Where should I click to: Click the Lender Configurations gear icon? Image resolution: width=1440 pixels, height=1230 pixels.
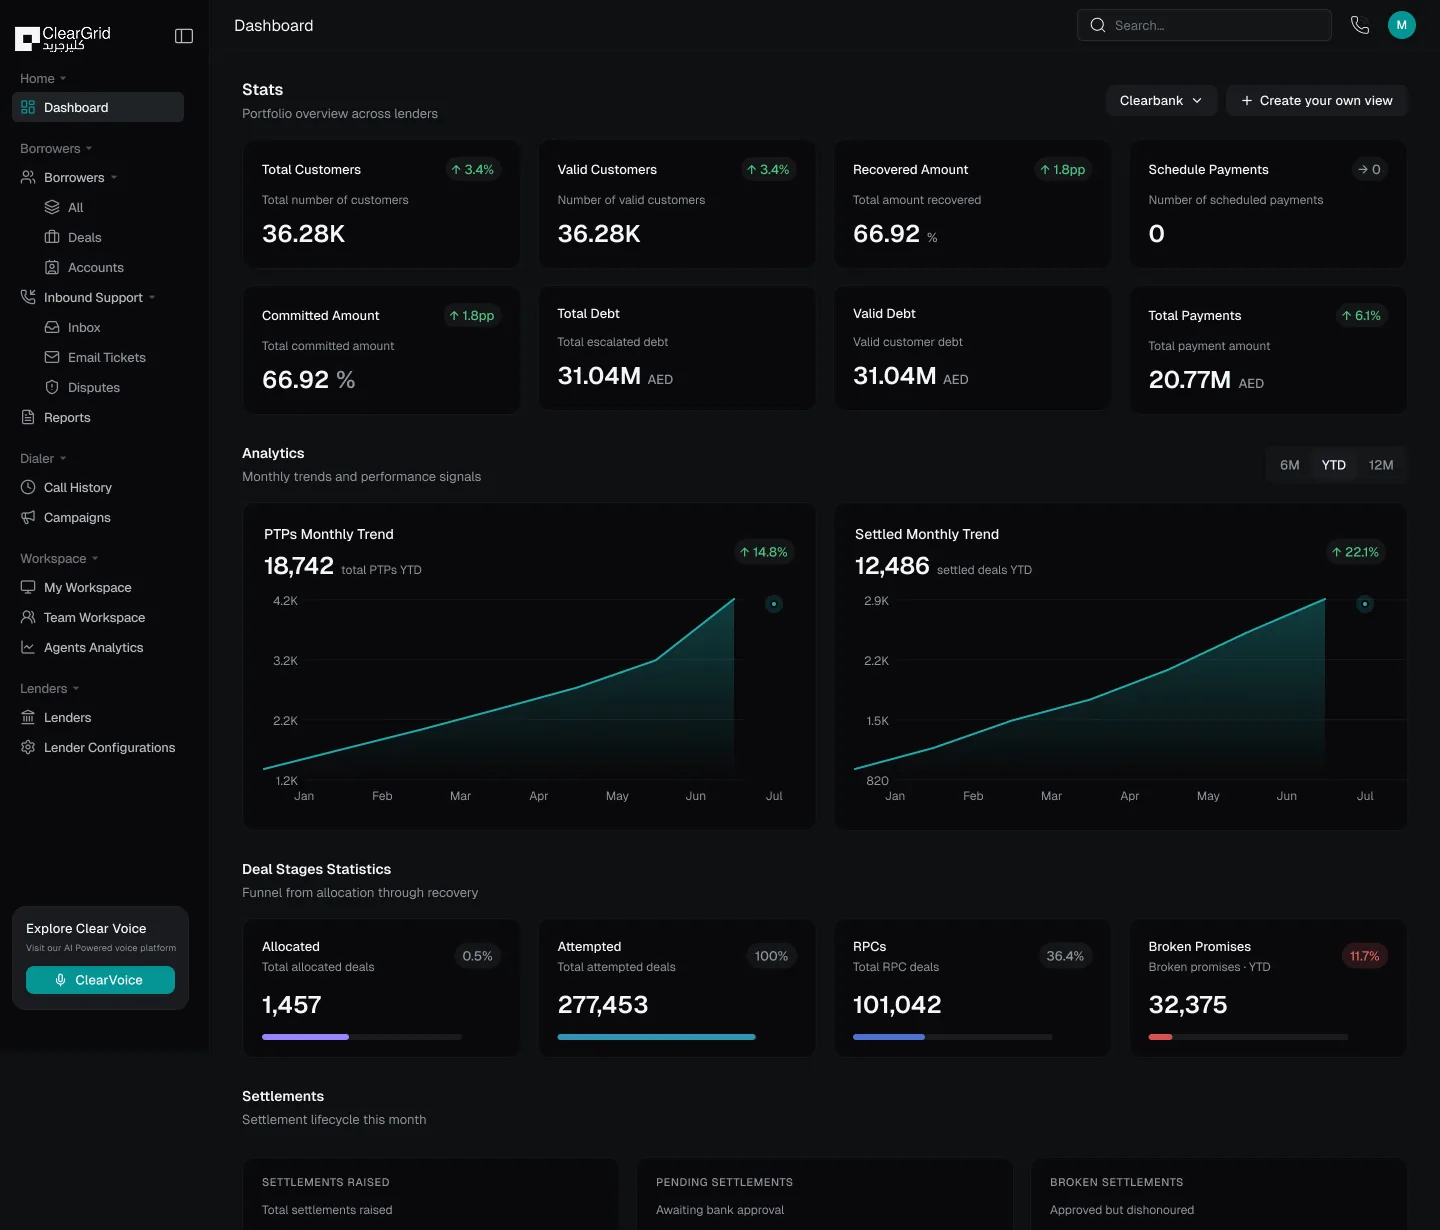click(x=28, y=747)
